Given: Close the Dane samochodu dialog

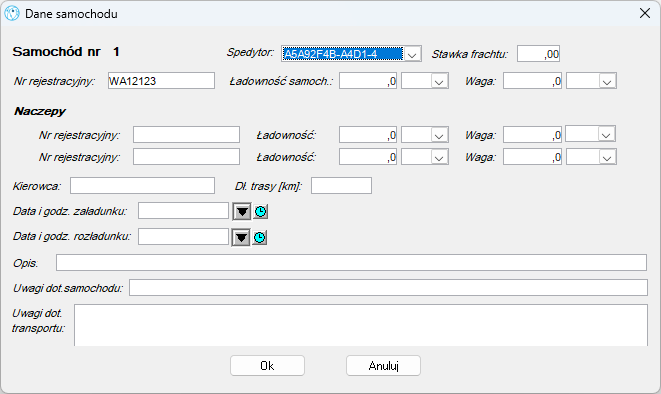Looking at the screenshot, I should [645, 13].
